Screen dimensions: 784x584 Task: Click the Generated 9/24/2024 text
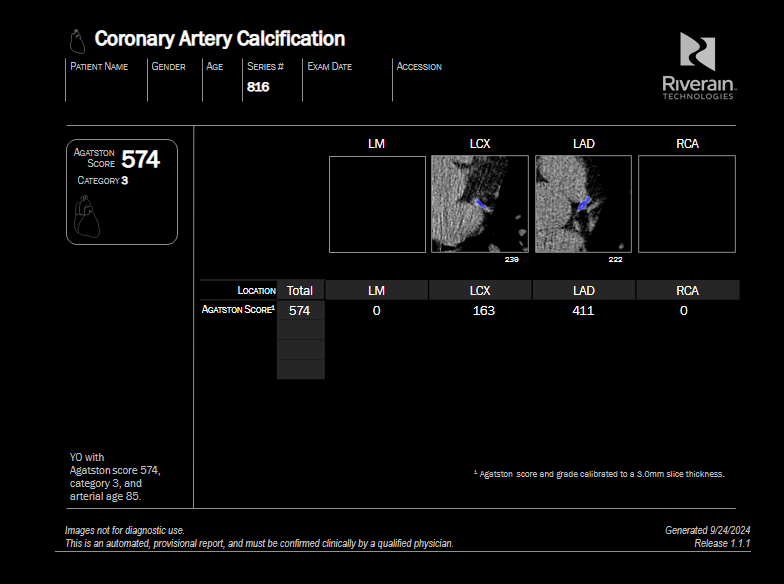708,530
